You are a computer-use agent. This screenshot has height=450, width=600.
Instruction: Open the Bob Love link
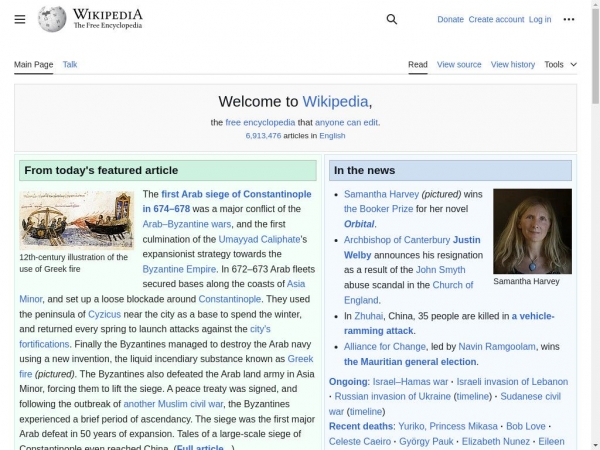(x=526, y=426)
